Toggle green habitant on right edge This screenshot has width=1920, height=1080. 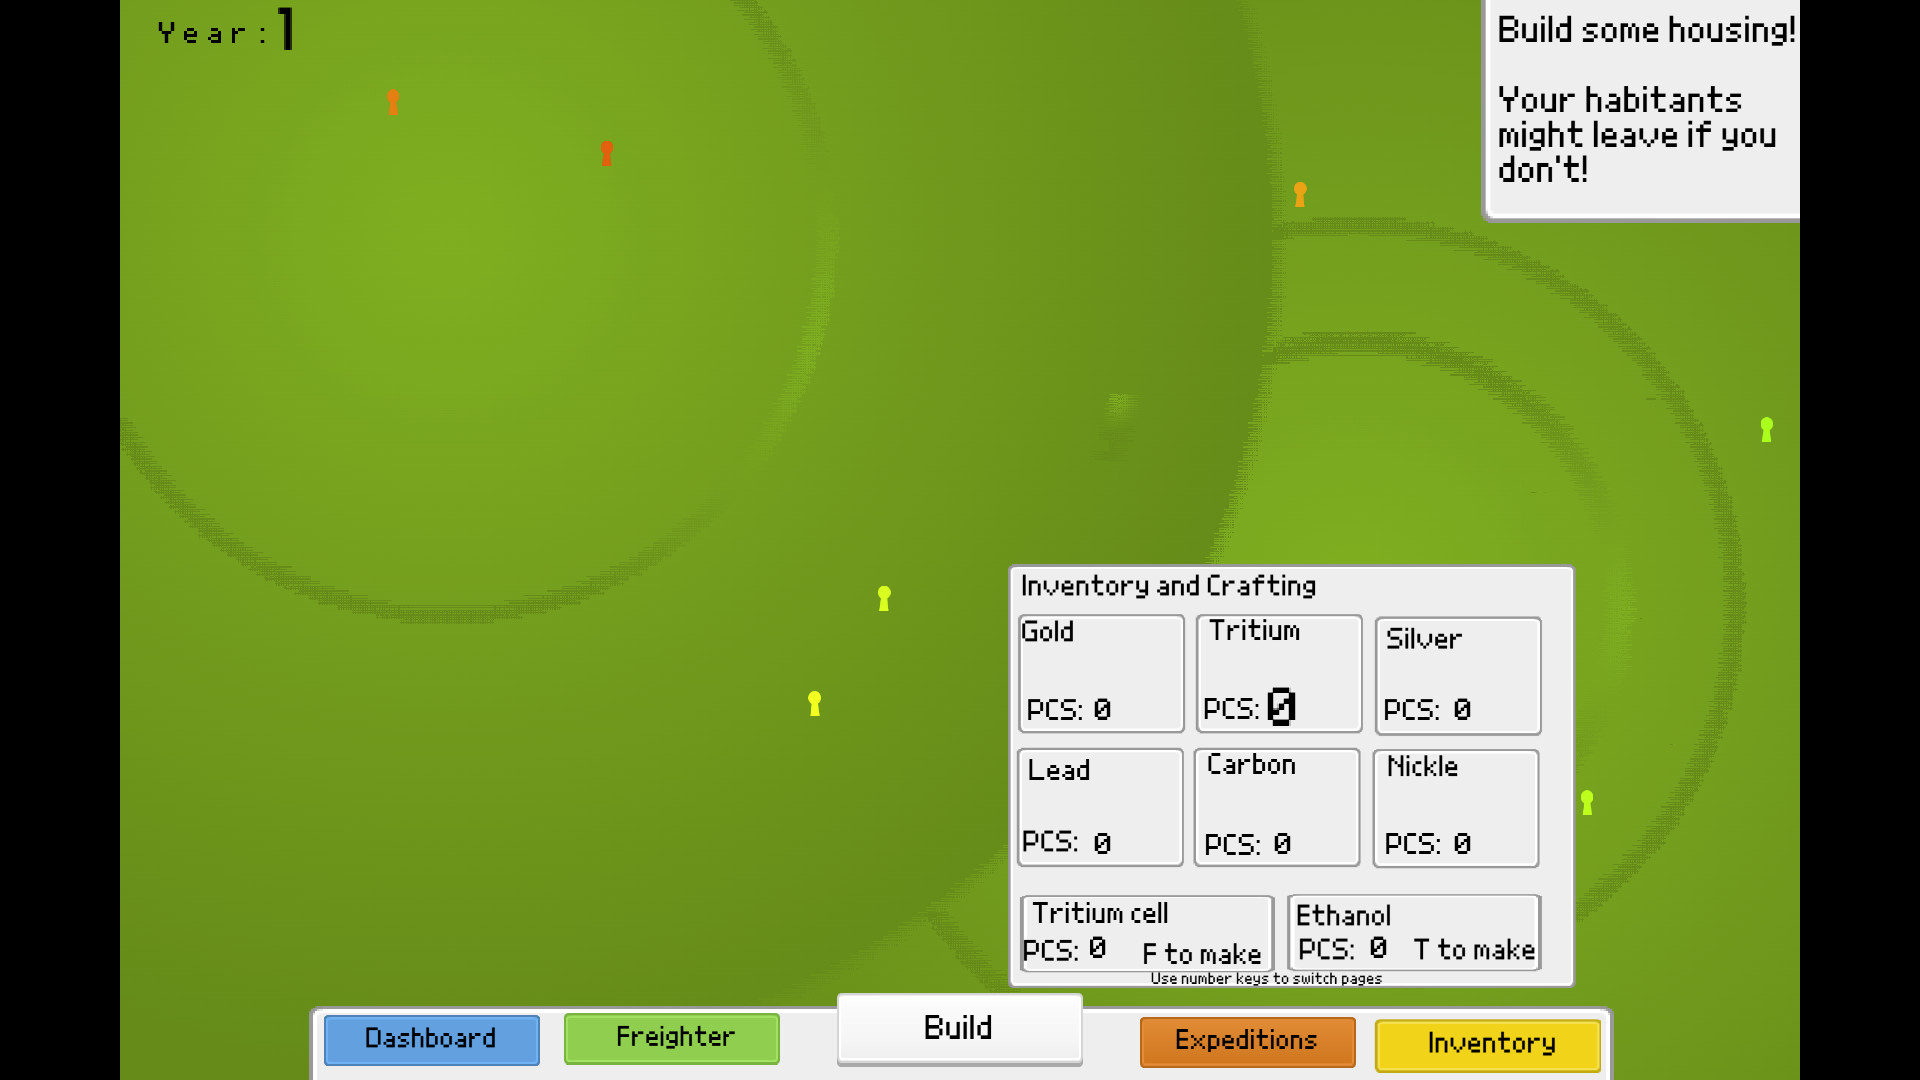tap(1766, 430)
